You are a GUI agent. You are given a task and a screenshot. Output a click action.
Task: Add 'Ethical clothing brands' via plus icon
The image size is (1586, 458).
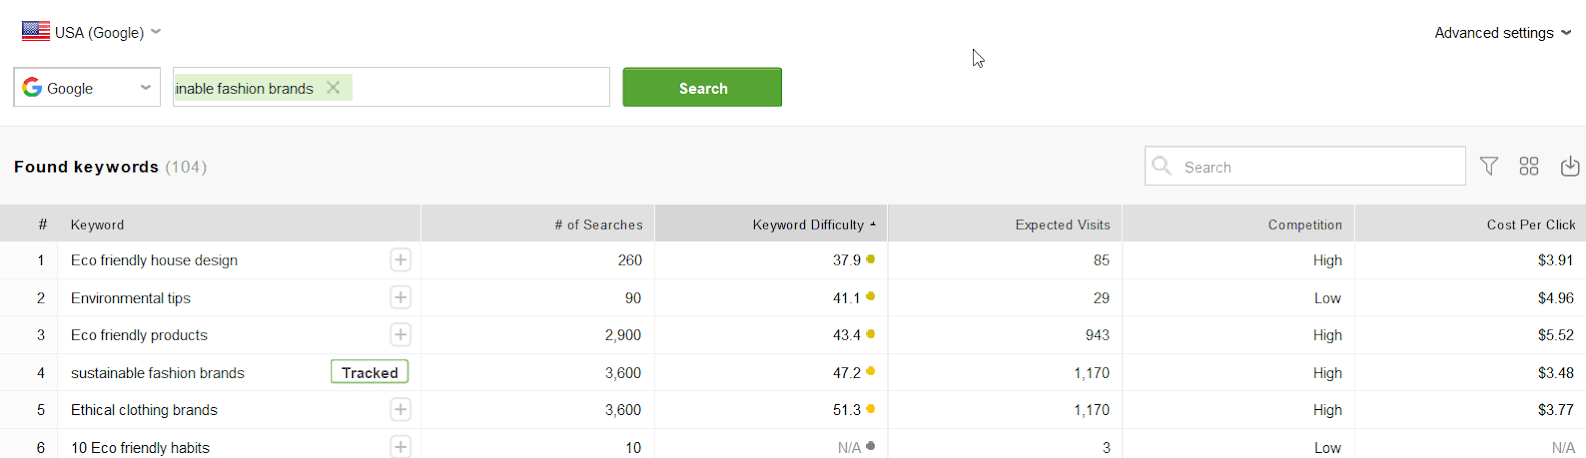click(x=400, y=409)
